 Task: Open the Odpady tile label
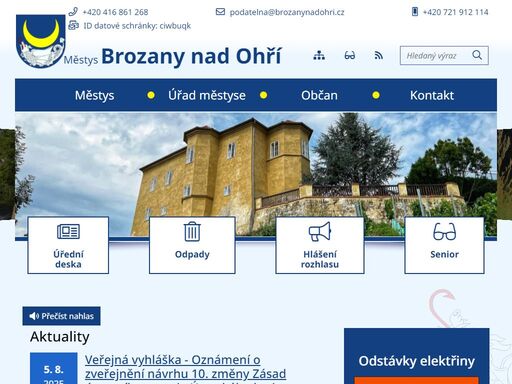[192, 254]
